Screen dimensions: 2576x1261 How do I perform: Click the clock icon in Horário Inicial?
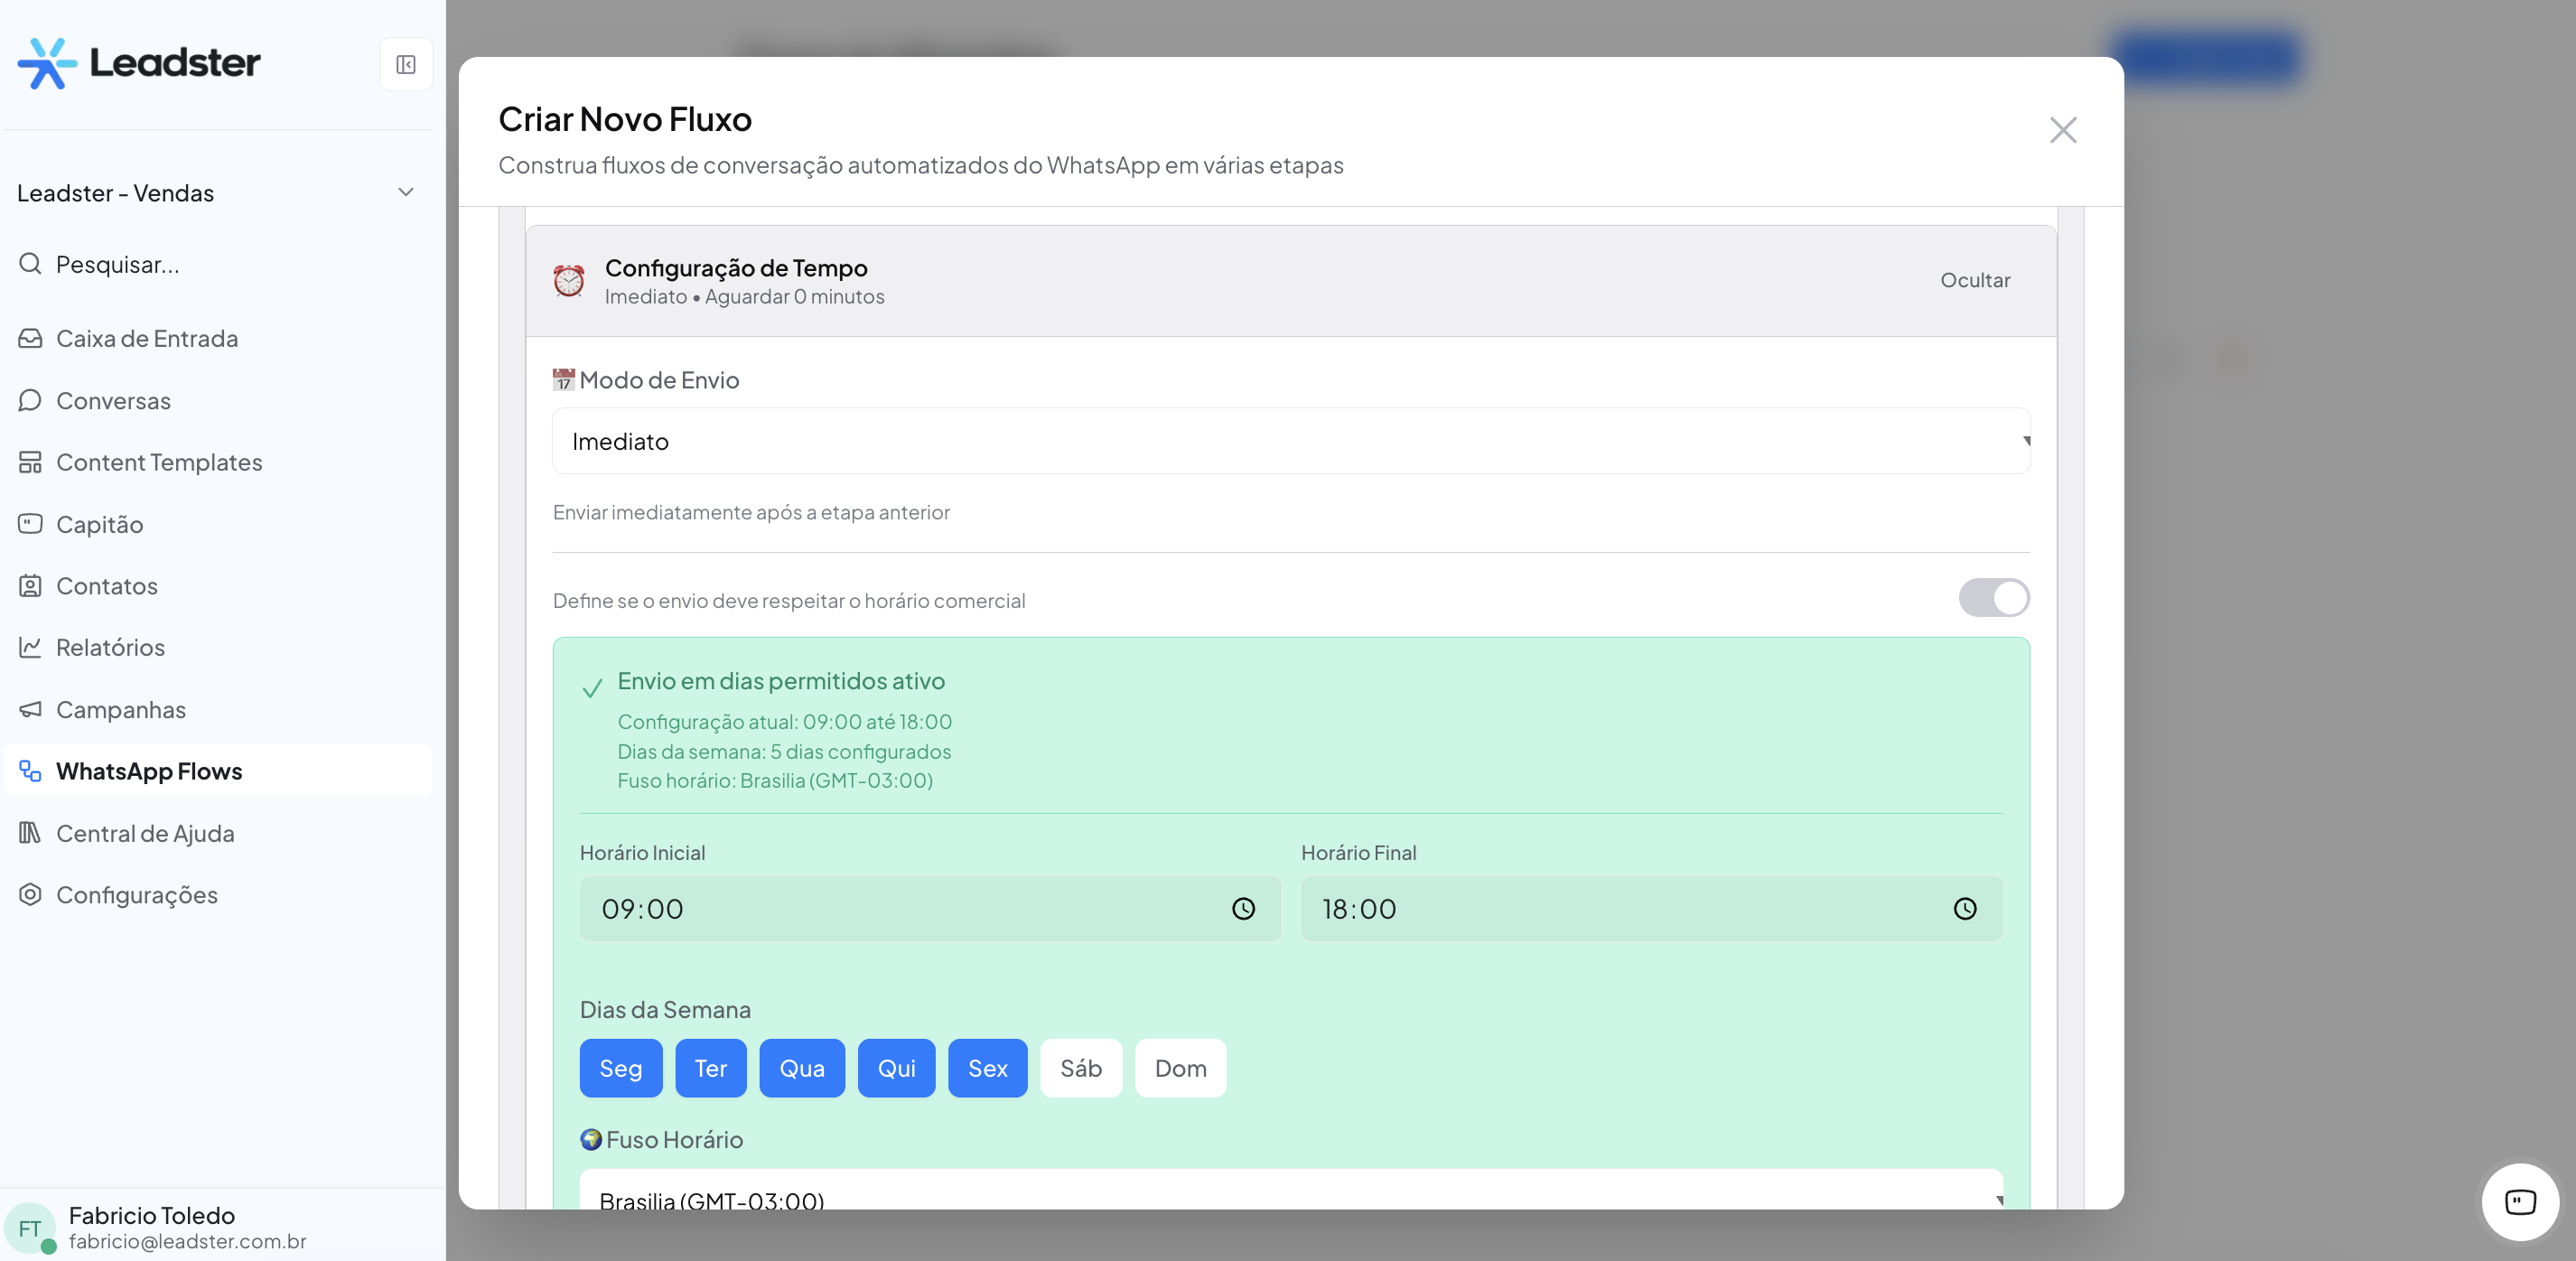pos(1243,909)
